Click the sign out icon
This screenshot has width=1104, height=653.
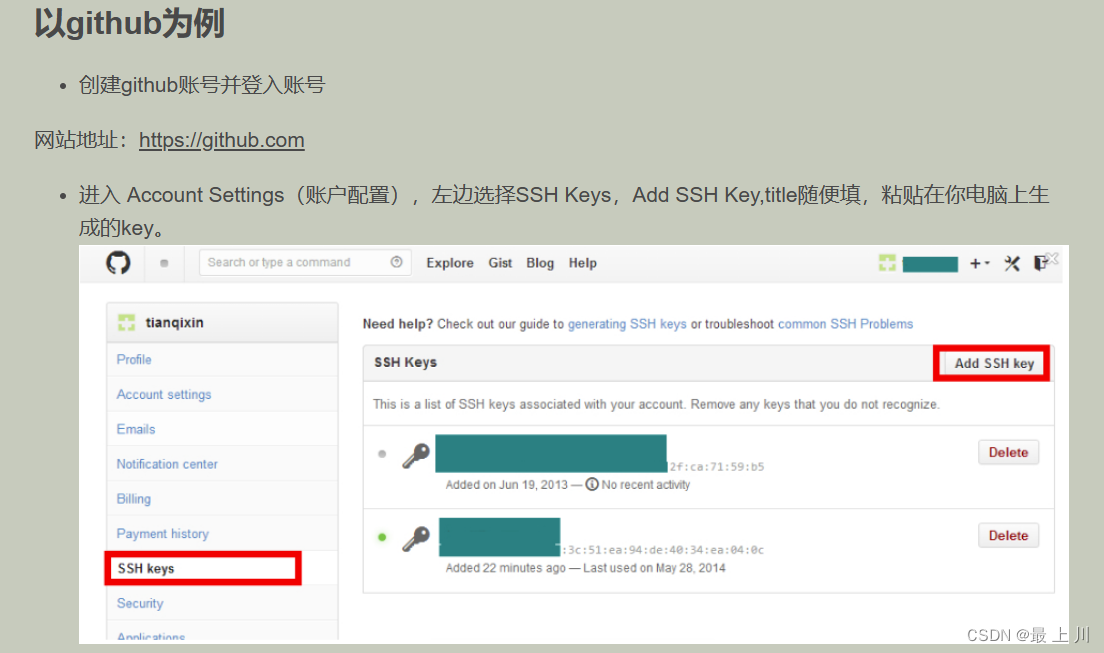coord(1041,263)
